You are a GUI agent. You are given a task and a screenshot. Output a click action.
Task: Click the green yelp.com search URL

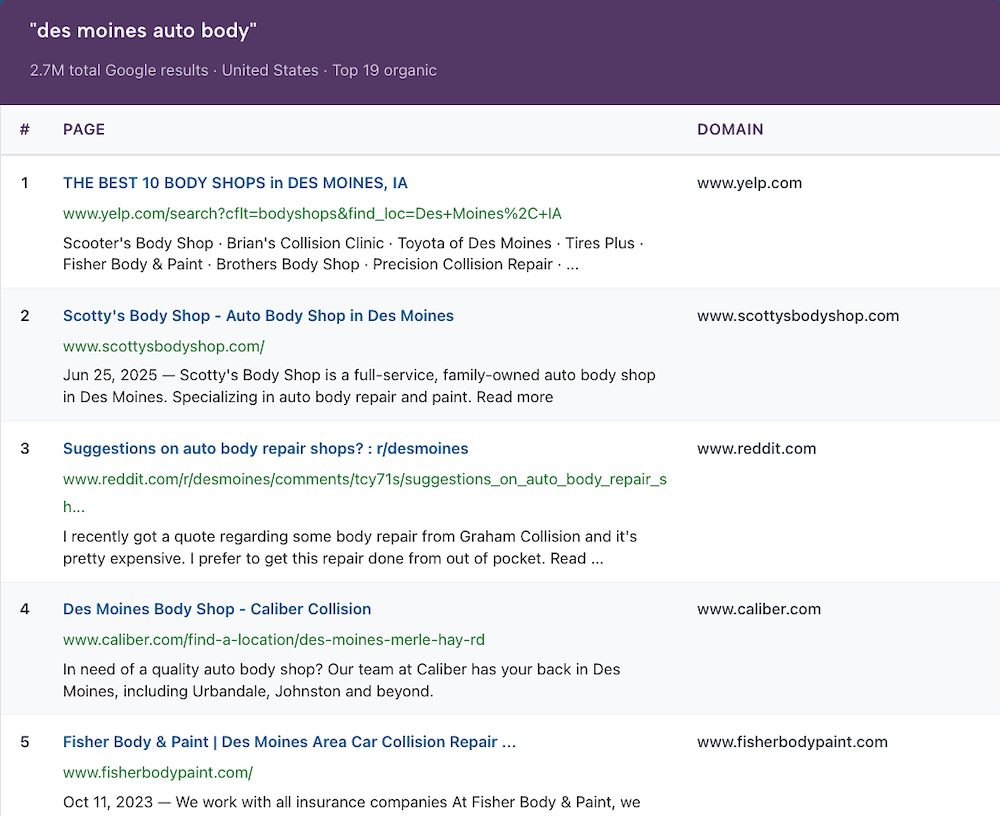(312, 214)
